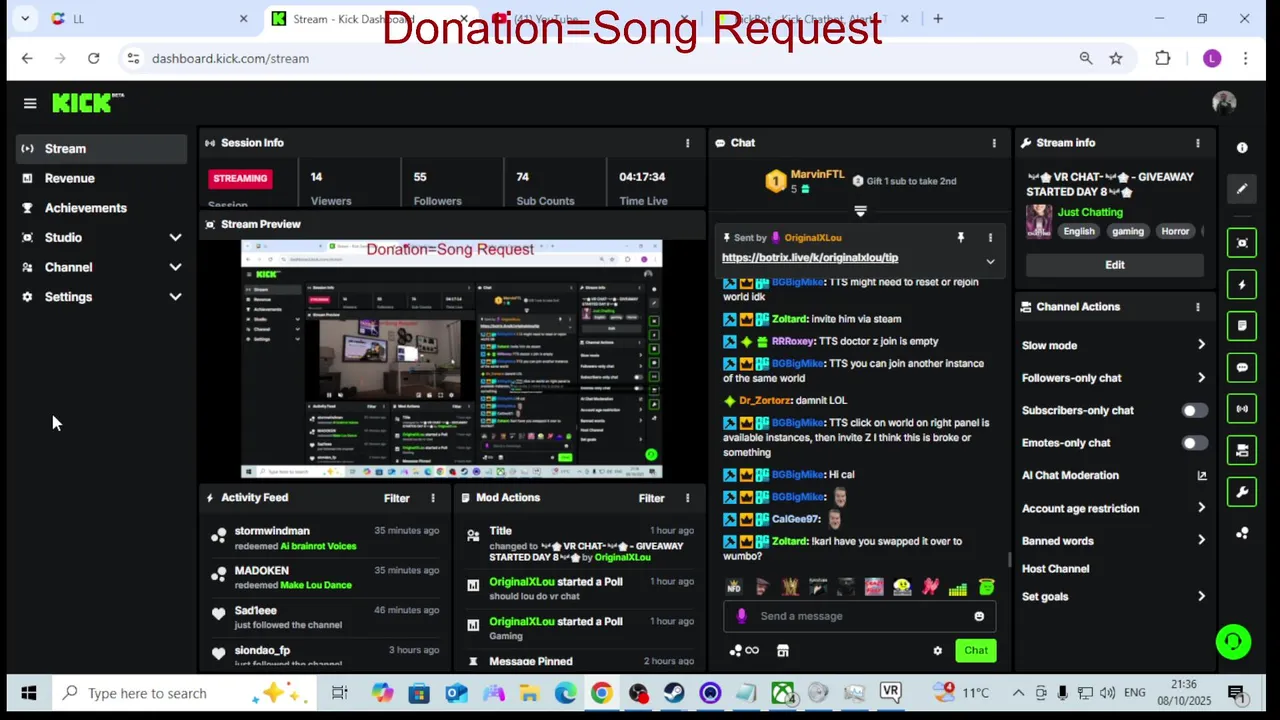Click the wrench icon in right toolbar
Image resolution: width=1280 pixels, height=720 pixels.
(x=1242, y=492)
